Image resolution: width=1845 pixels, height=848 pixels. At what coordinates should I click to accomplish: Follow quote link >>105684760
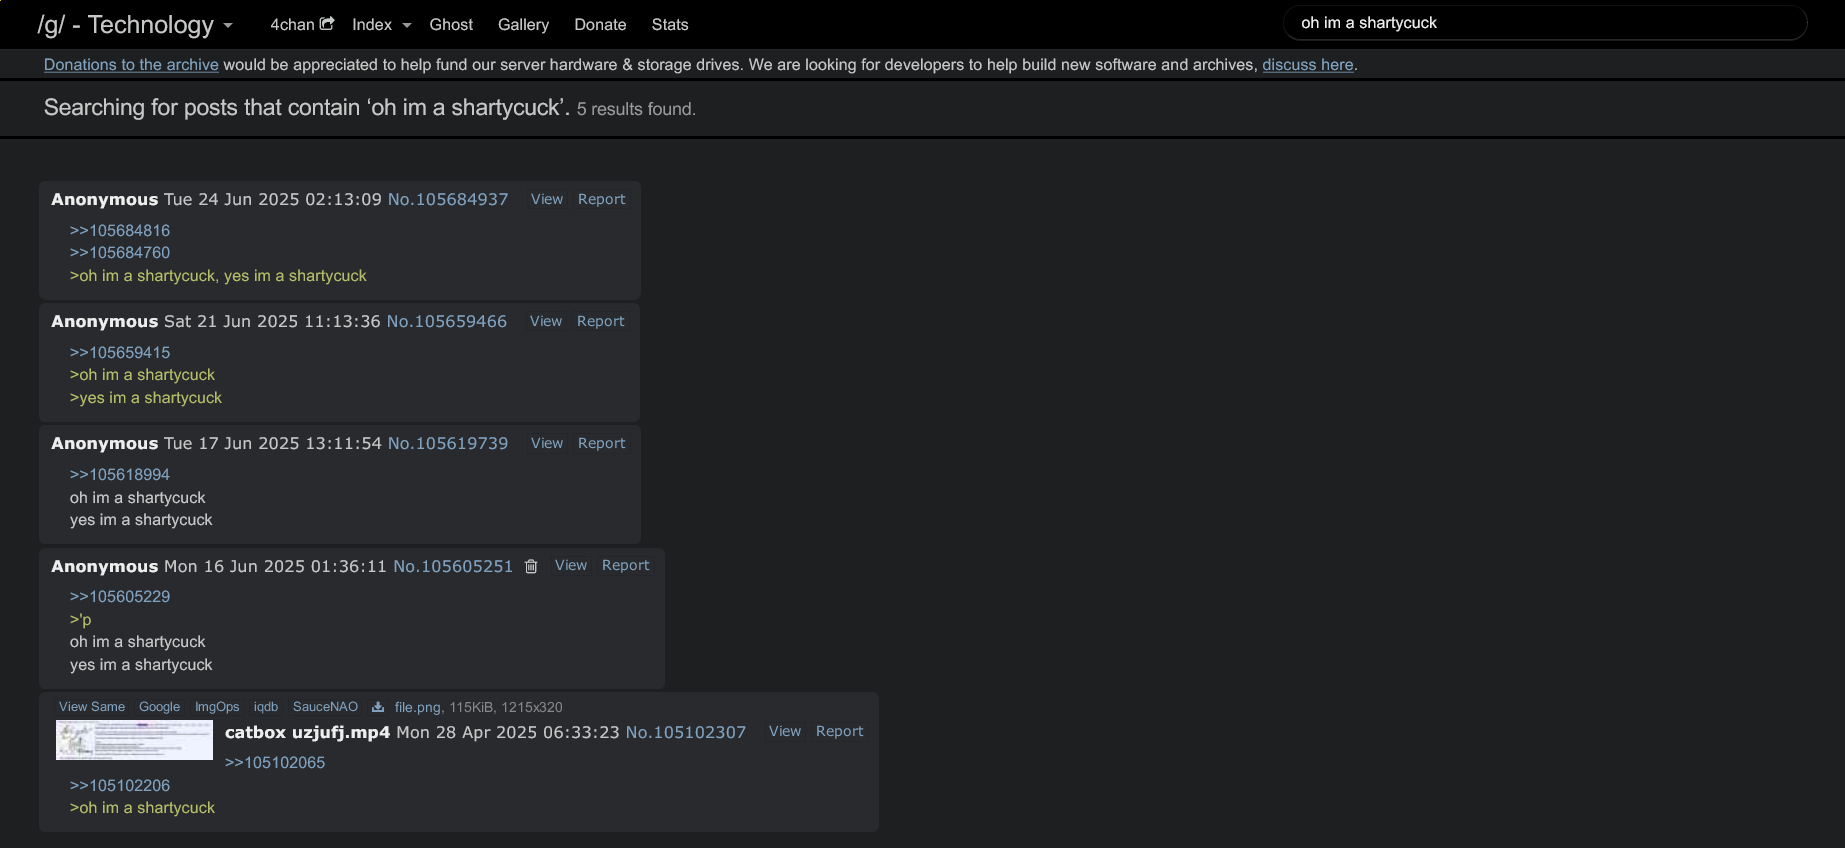pos(120,252)
